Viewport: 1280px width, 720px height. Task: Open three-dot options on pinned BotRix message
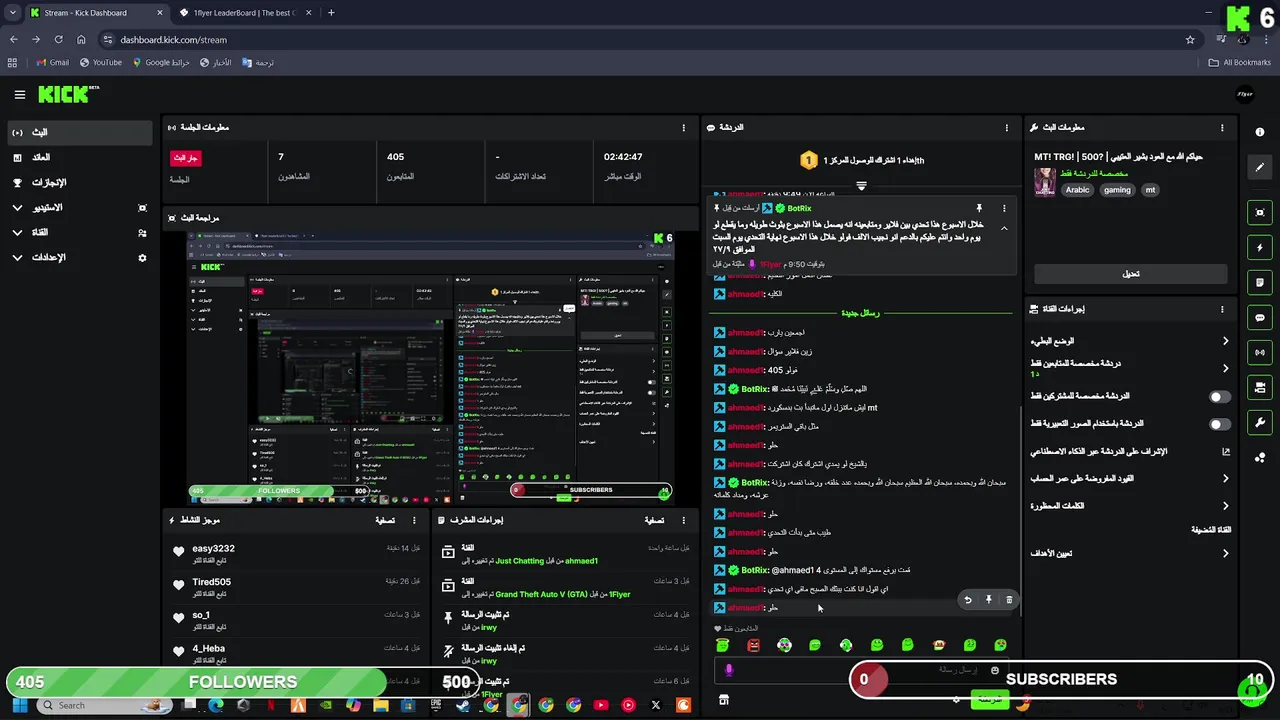[1004, 208]
